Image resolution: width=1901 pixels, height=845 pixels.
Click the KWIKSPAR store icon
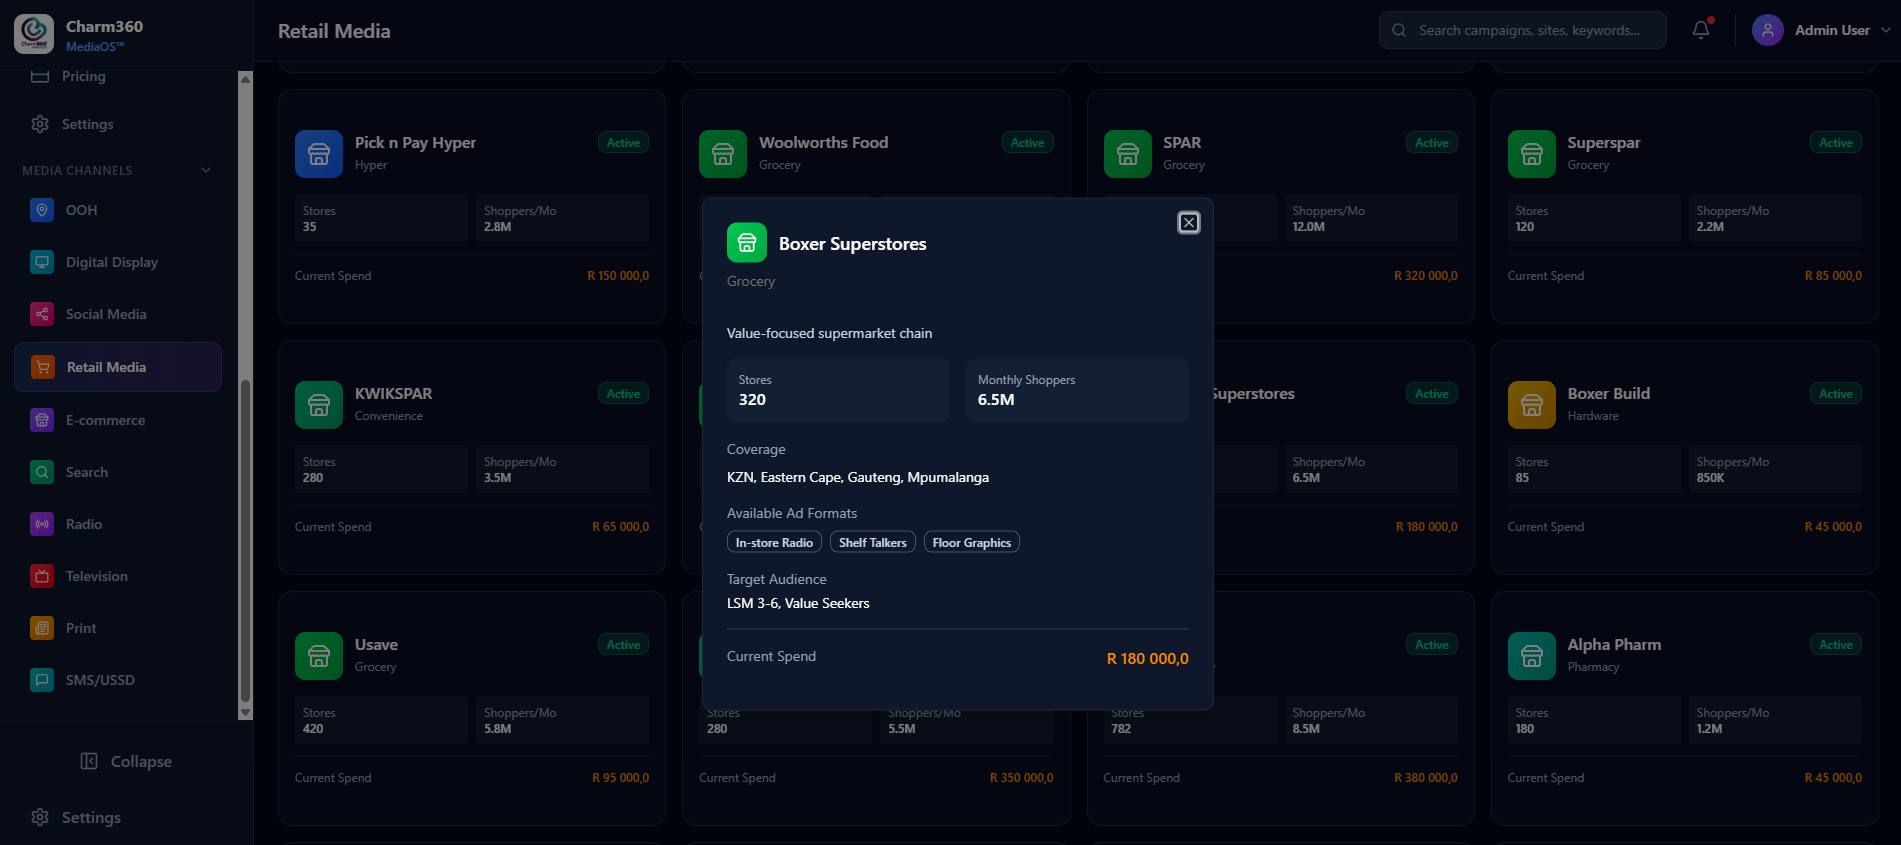click(x=319, y=405)
